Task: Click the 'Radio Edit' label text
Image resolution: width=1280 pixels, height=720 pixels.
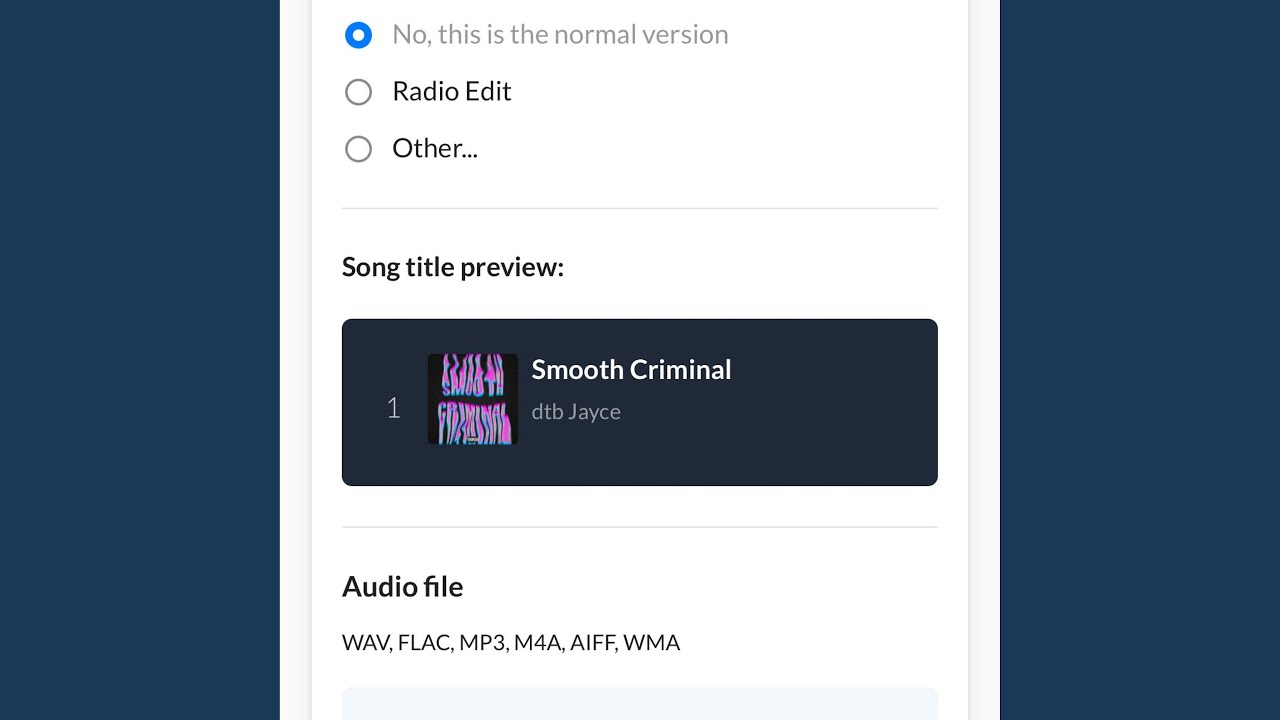Action: point(451,92)
